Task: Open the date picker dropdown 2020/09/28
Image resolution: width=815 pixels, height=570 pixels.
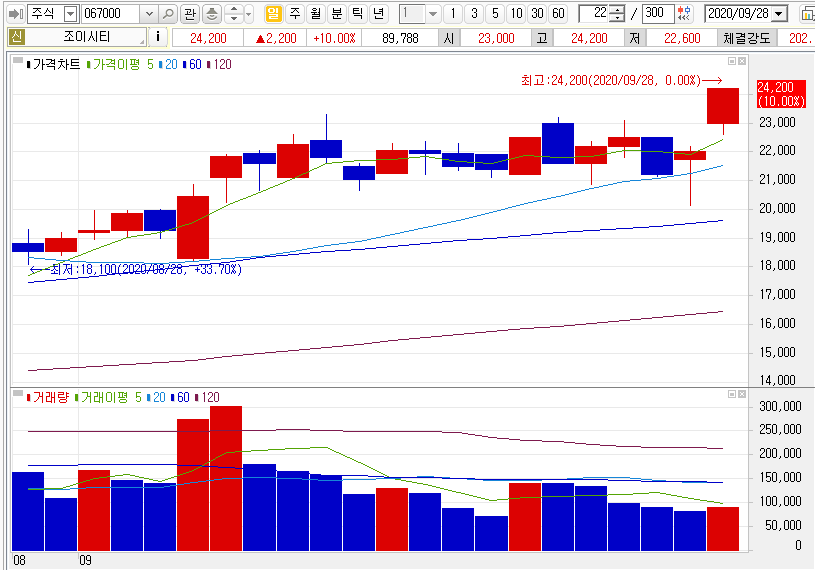Action: (x=779, y=14)
